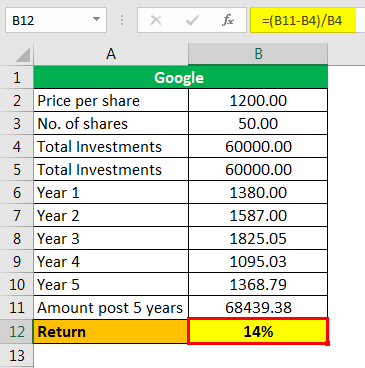Click the formula bar with =(B11-B4)/B4
Screen dimensions: 365x368
click(307, 20)
